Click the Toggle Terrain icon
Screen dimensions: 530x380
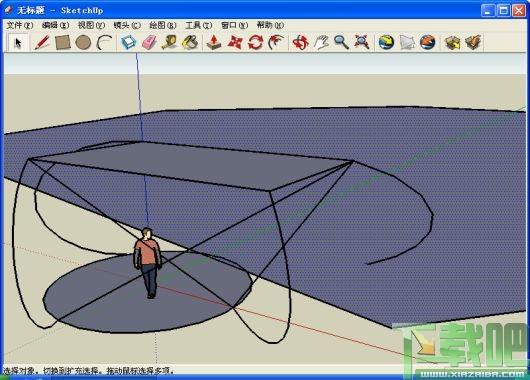click(407, 43)
